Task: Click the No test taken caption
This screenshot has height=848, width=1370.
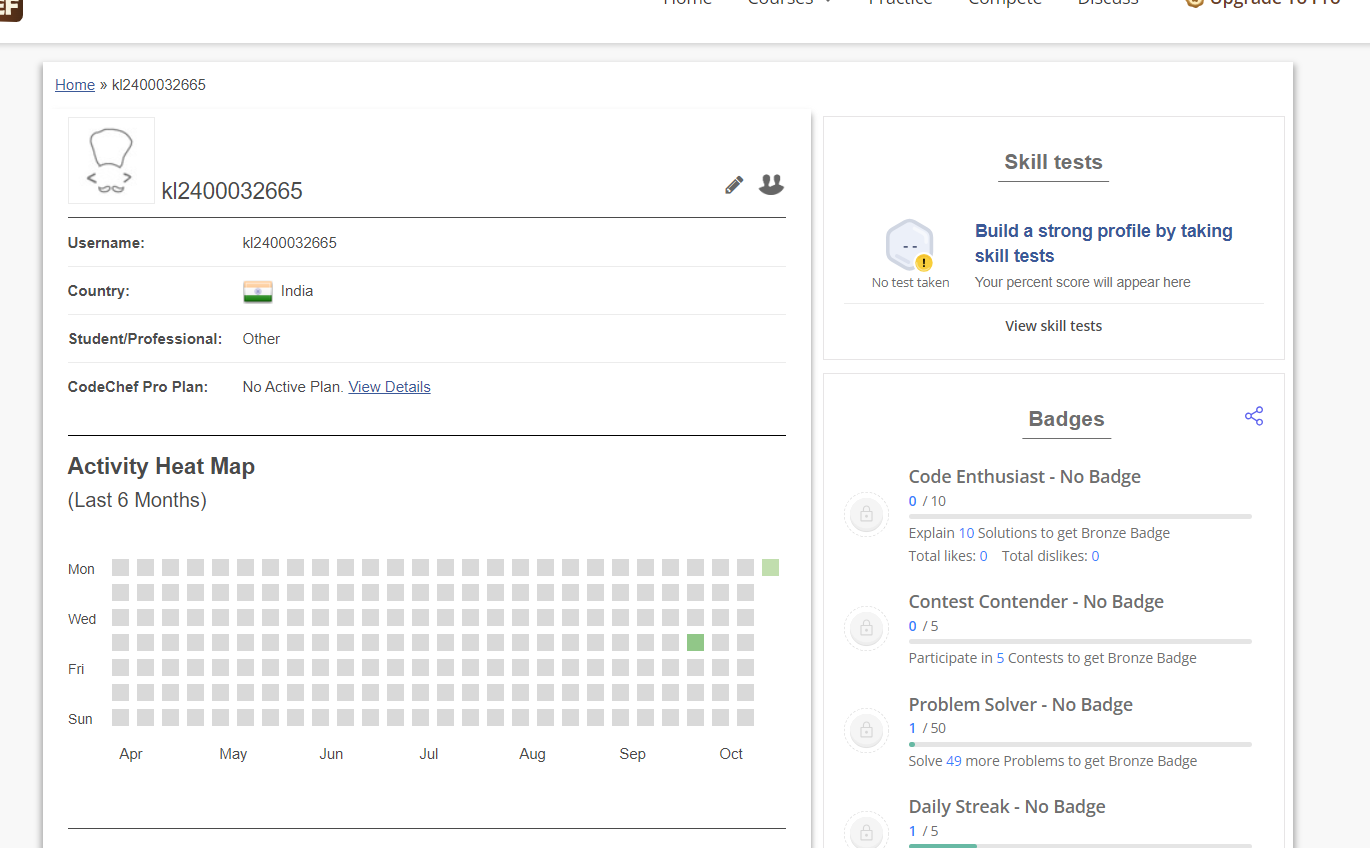Action: click(x=910, y=283)
